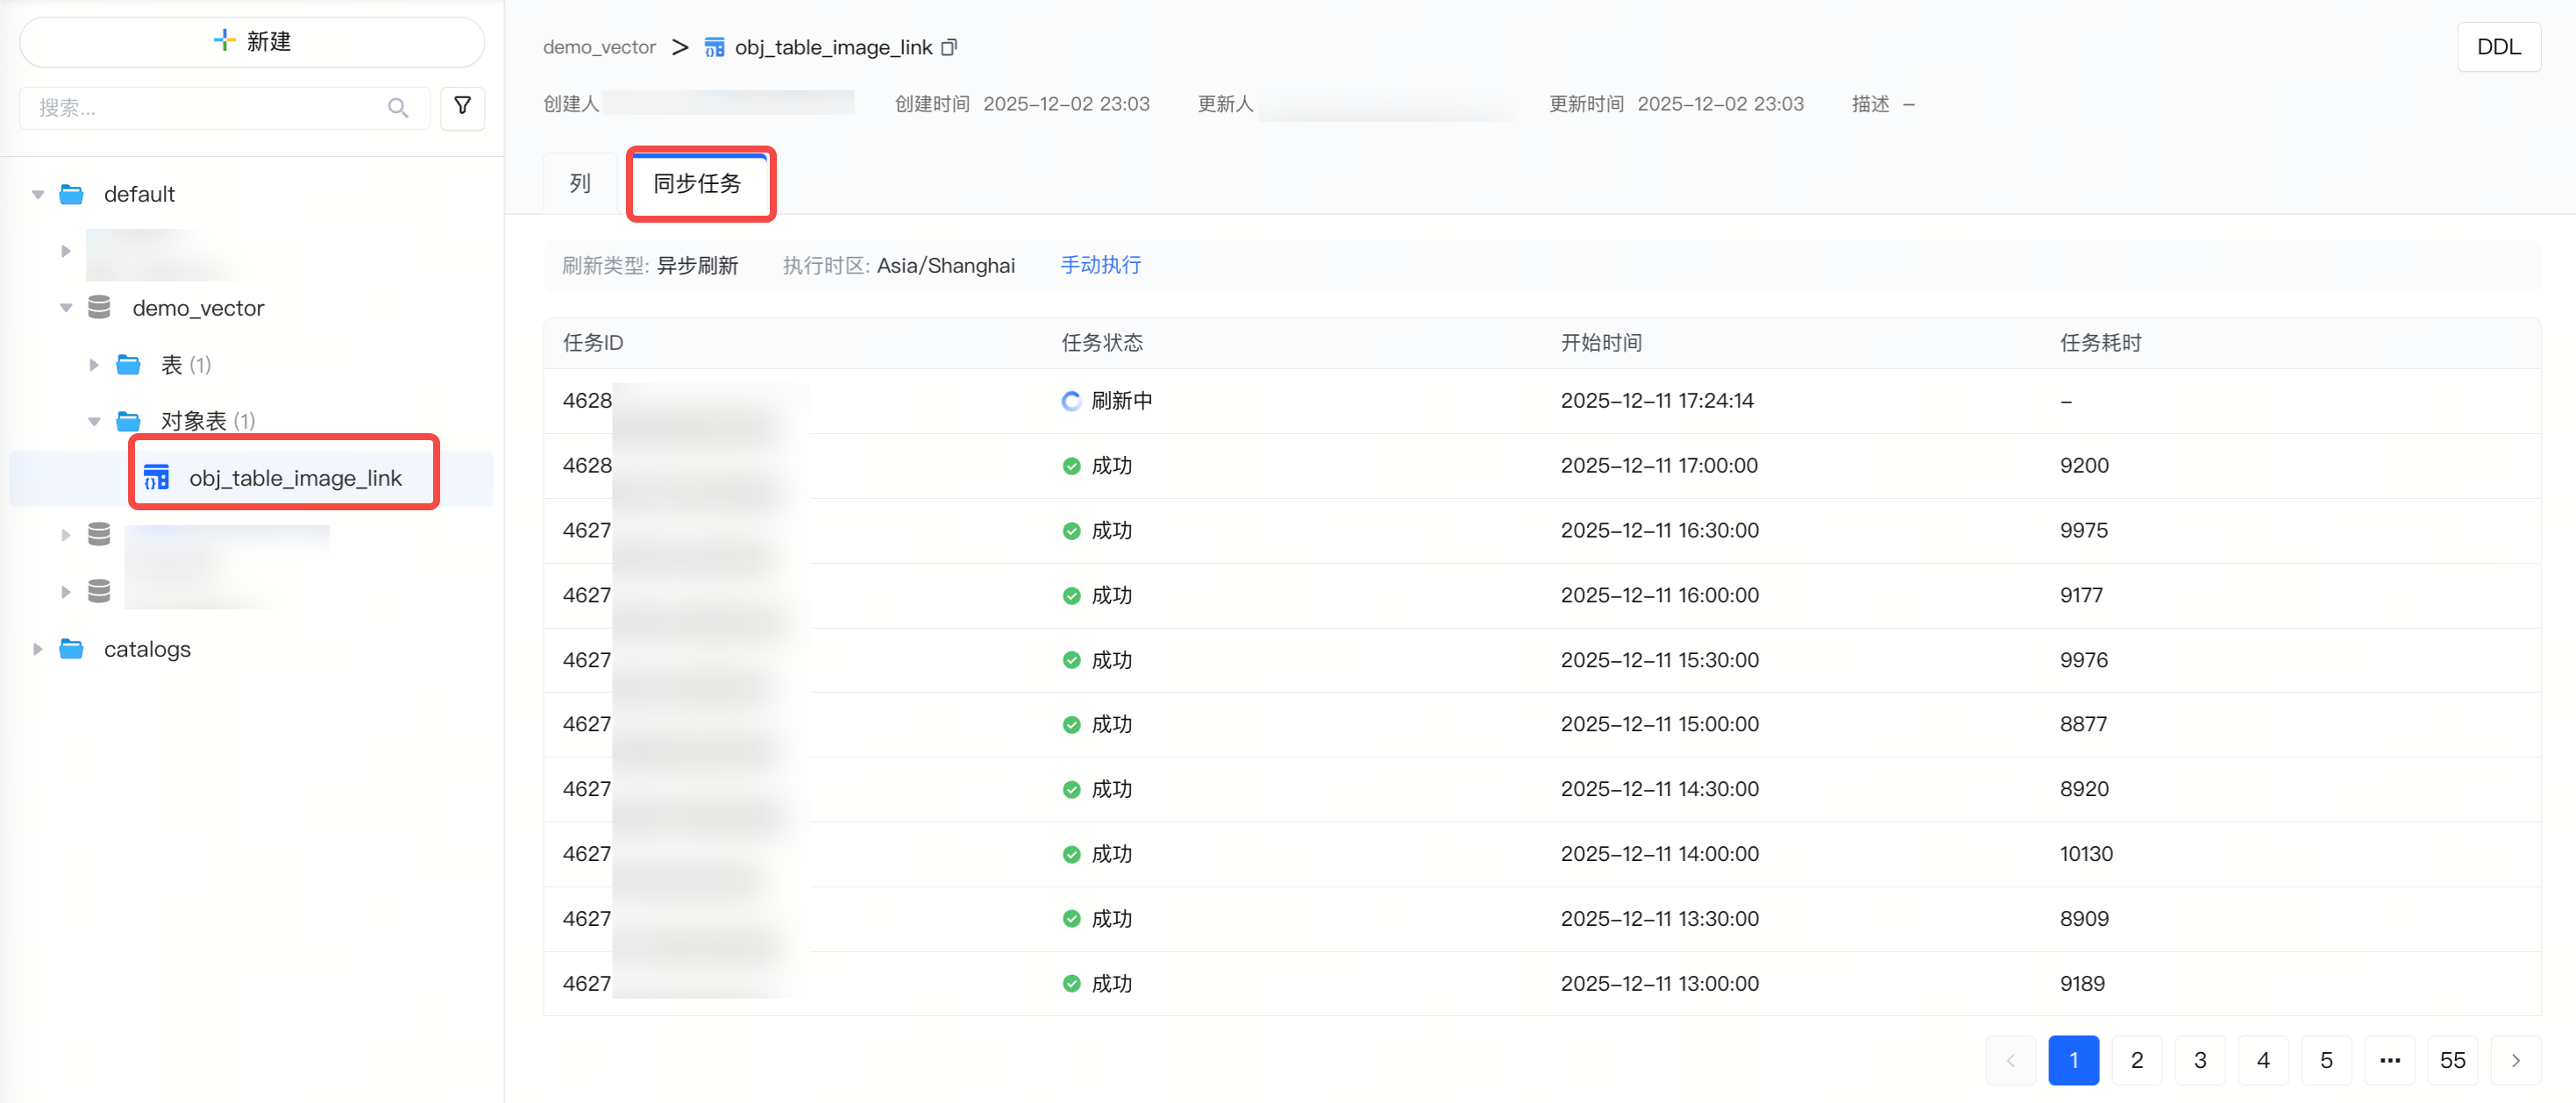
Task: Click the obj_table_image_link object table icon
Action: coord(157,477)
